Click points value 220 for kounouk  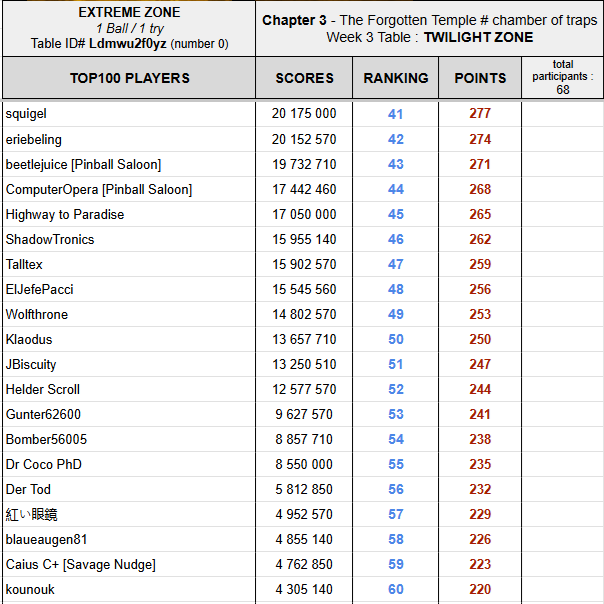click(x=480, y=589)
